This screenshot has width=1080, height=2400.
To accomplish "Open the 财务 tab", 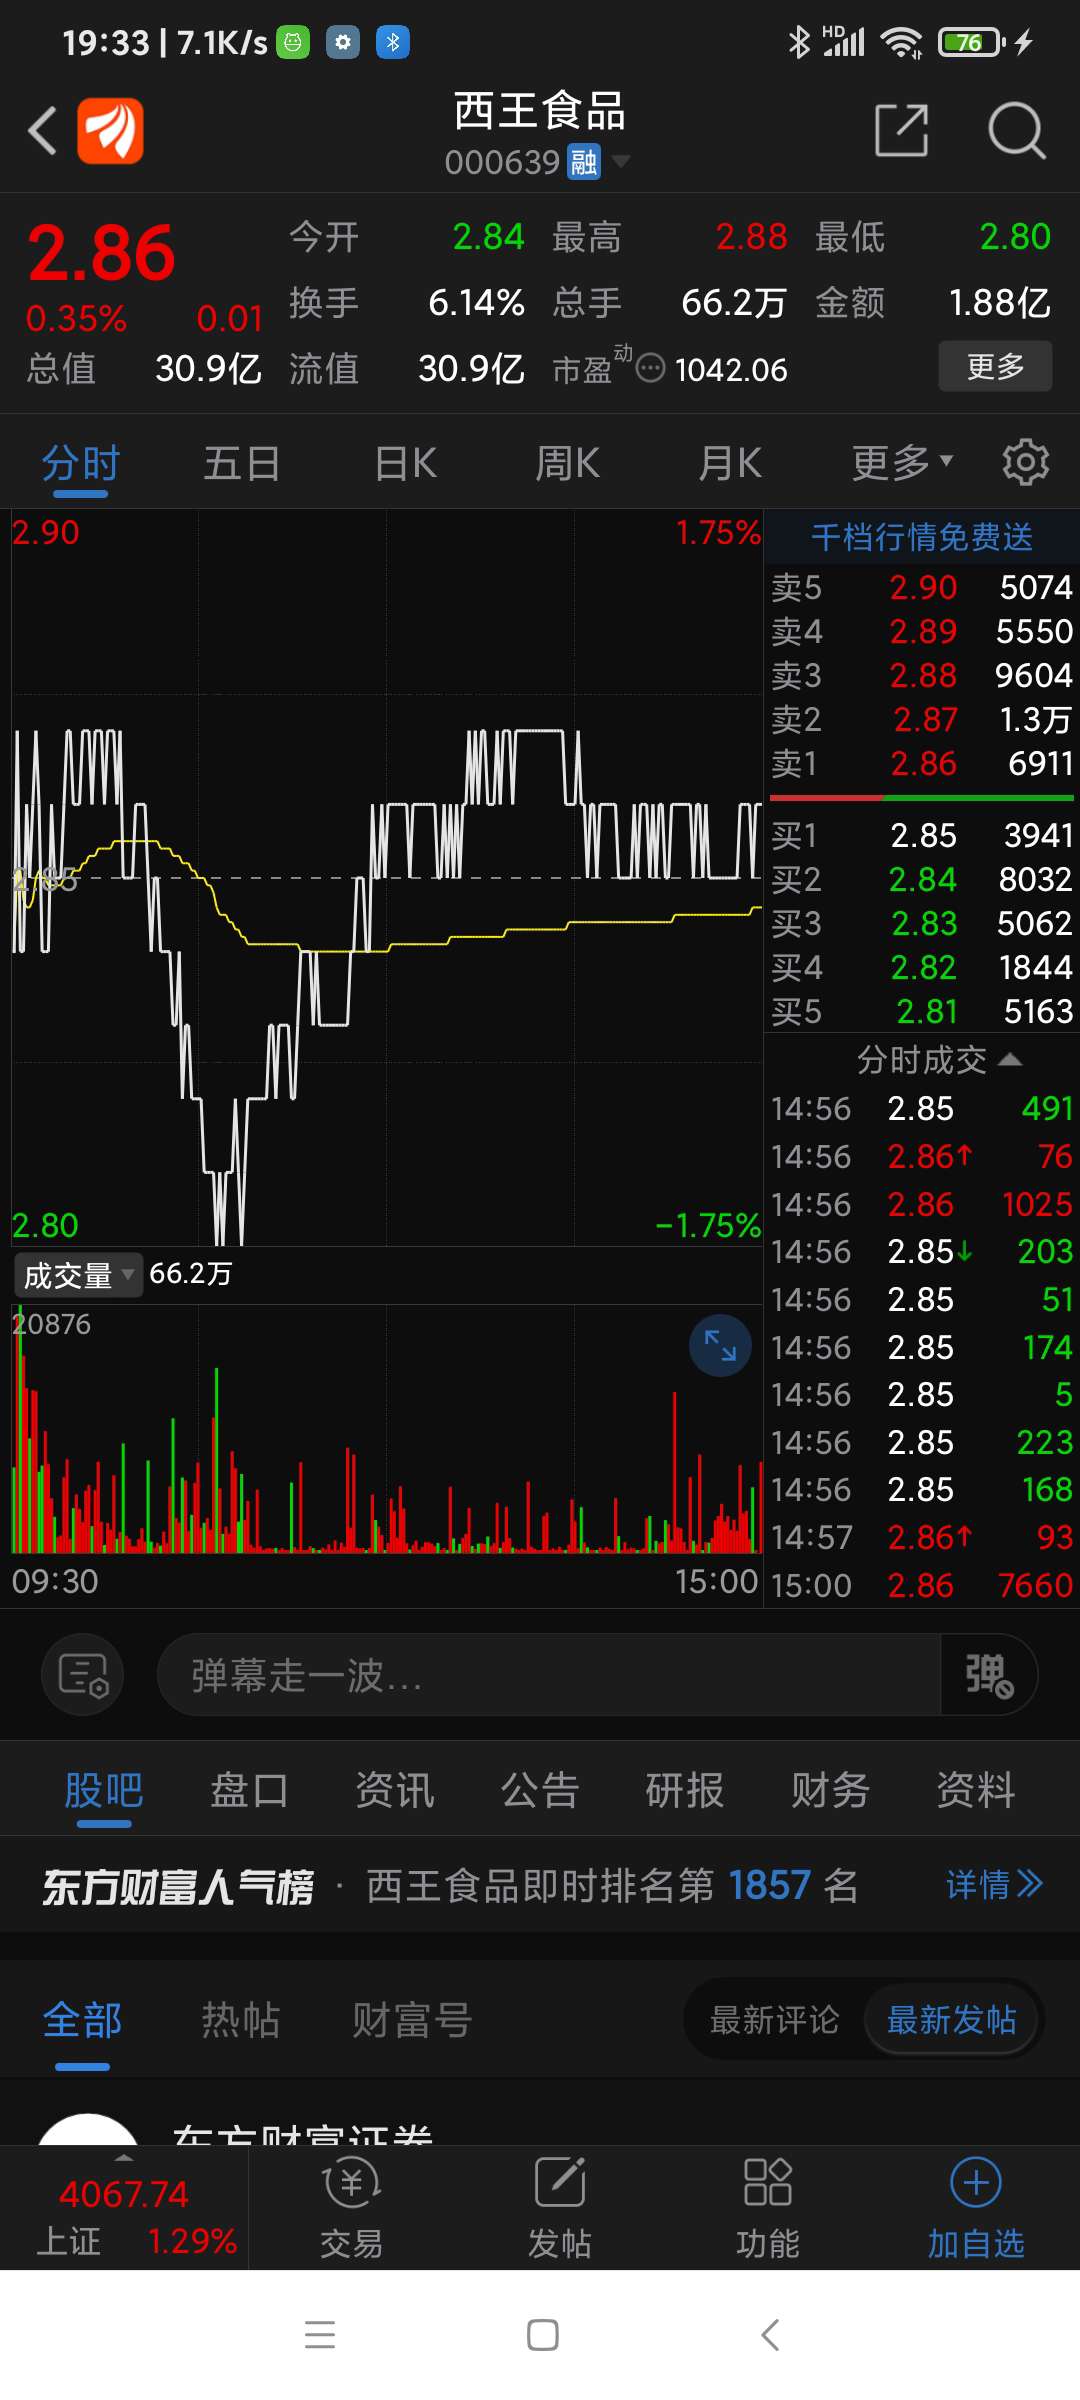I will click(x=830, y=1790).
